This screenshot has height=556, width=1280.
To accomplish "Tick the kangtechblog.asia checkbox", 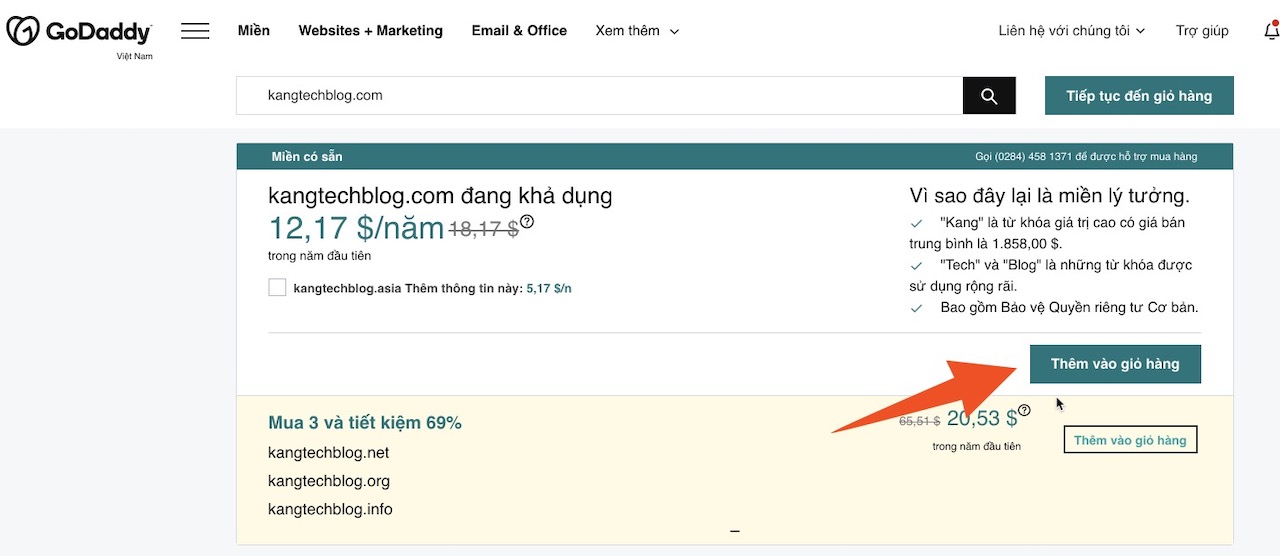I will click(x=277, y=288).
